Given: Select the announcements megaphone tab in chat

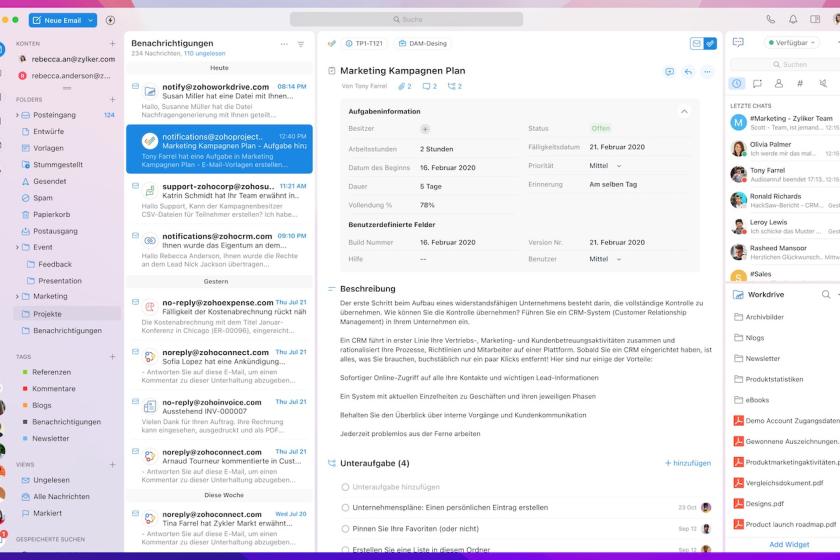Looking at the screenshot, I should [x=823, y=83].
